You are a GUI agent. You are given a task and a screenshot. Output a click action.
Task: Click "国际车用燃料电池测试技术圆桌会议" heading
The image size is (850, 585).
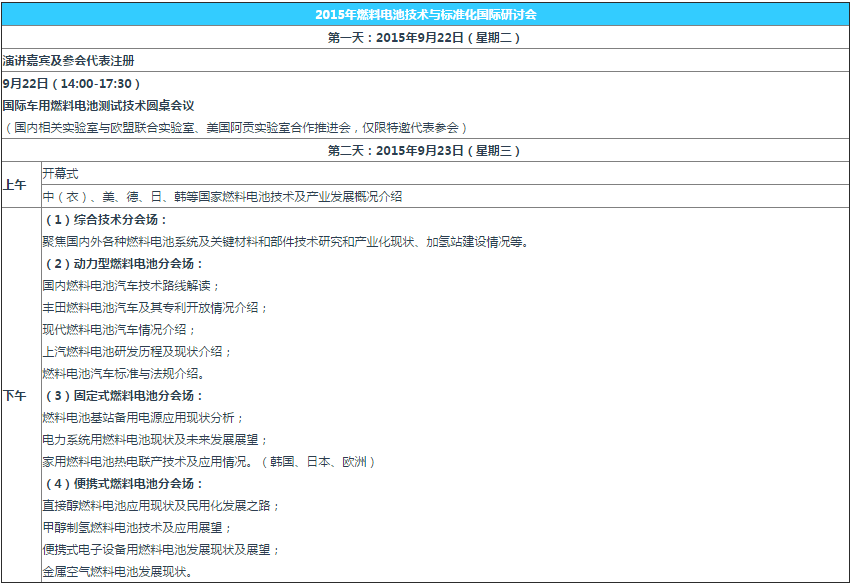click(98, 105)
